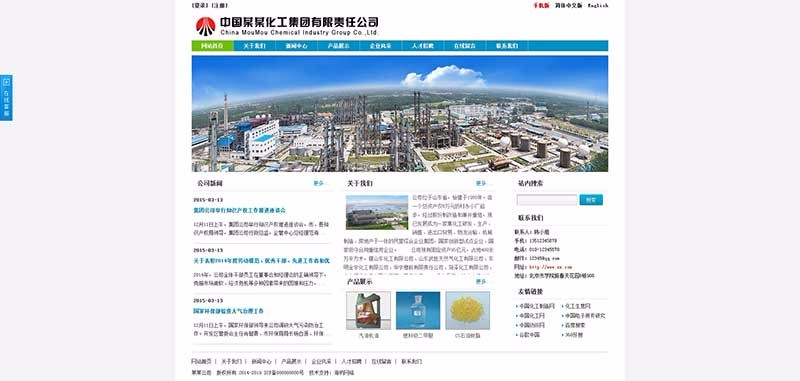Open 新闻中心 in the top navigation bar
This screenshot has width=800, height=381.
point(296,46)
